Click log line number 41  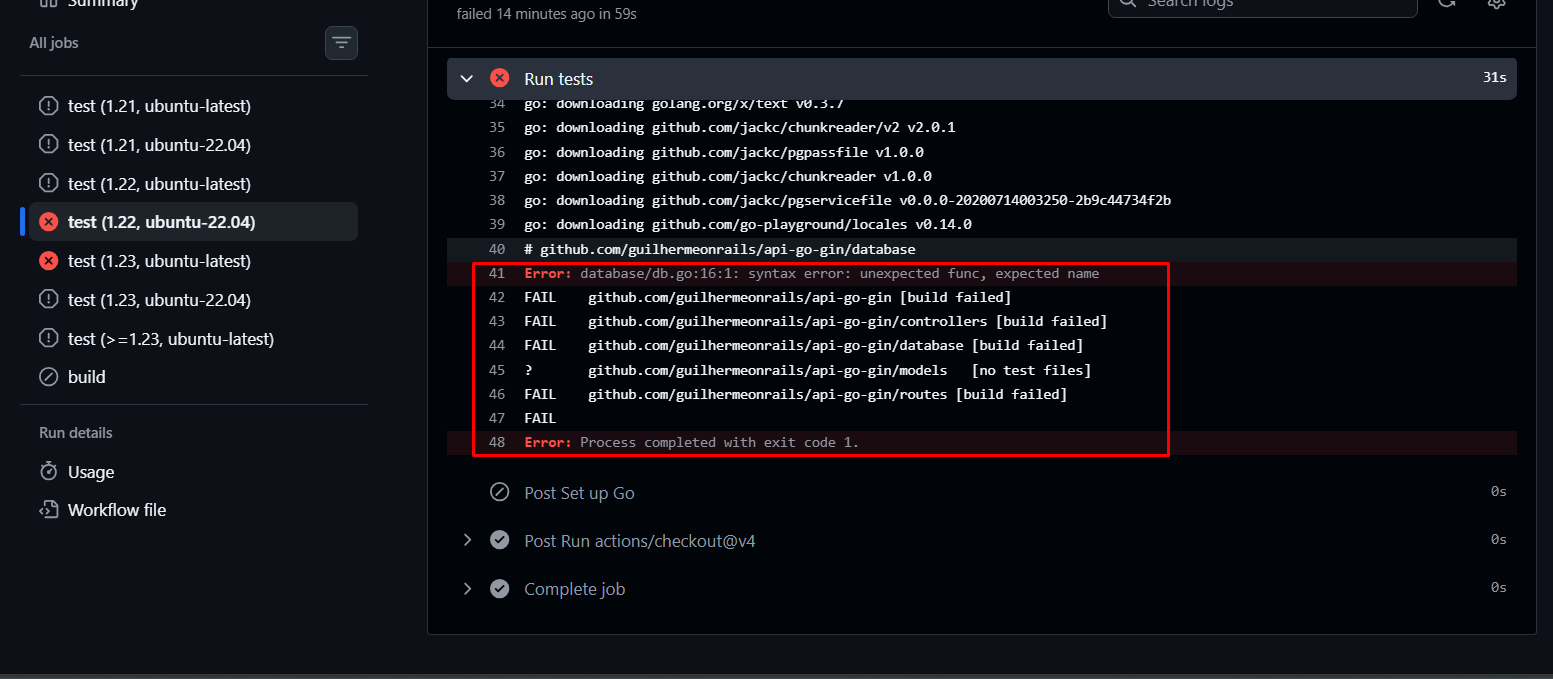tap(497, 273)
